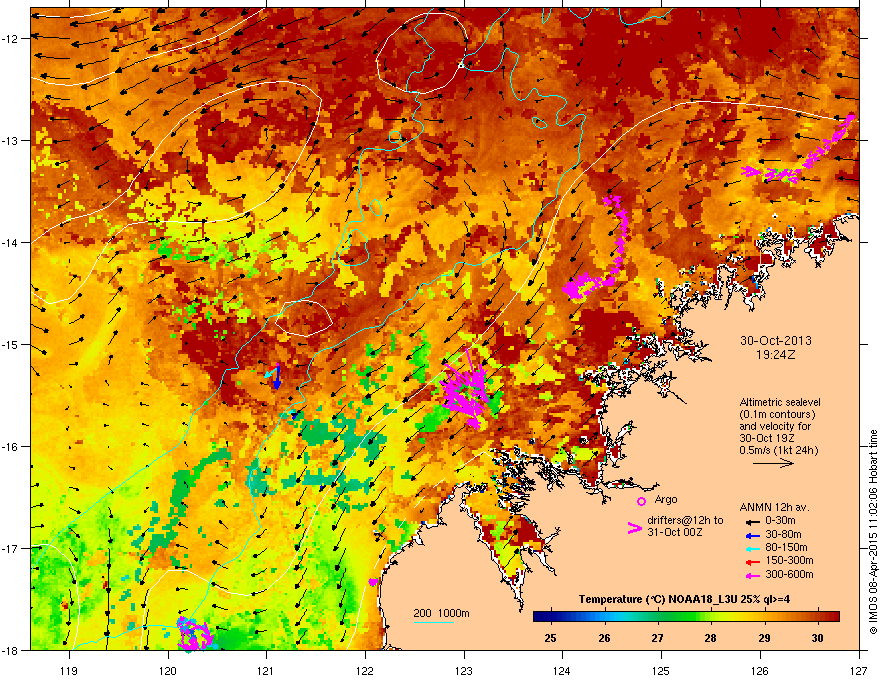
Task: Click the cyan bathymetry line under 200 1000m
Action: (434, 623)
